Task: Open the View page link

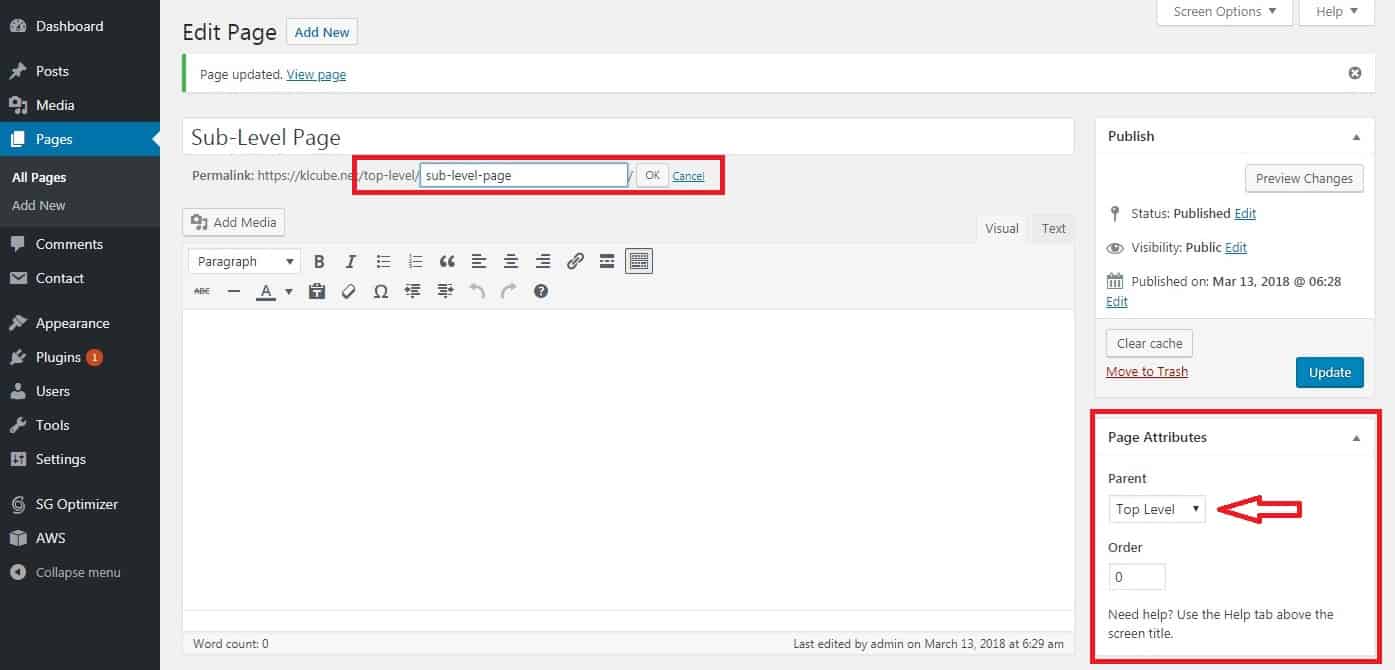Action: (316, 74)
